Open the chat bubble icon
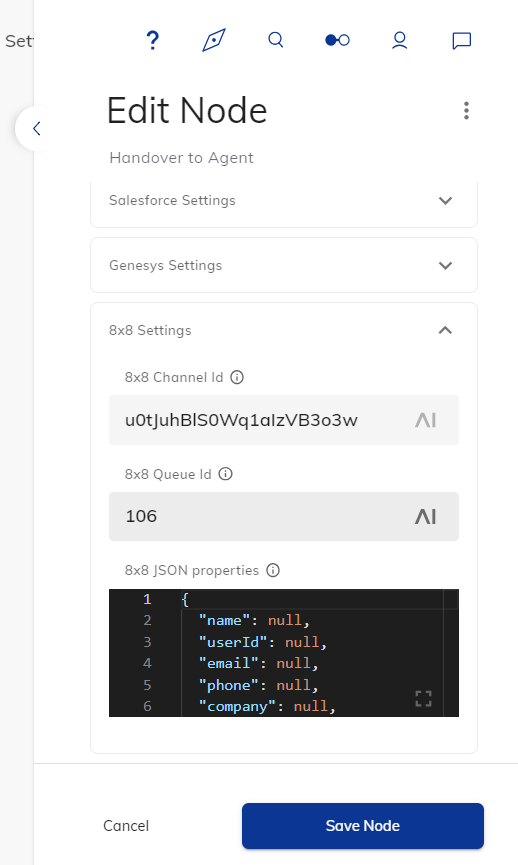 point(462,41)
